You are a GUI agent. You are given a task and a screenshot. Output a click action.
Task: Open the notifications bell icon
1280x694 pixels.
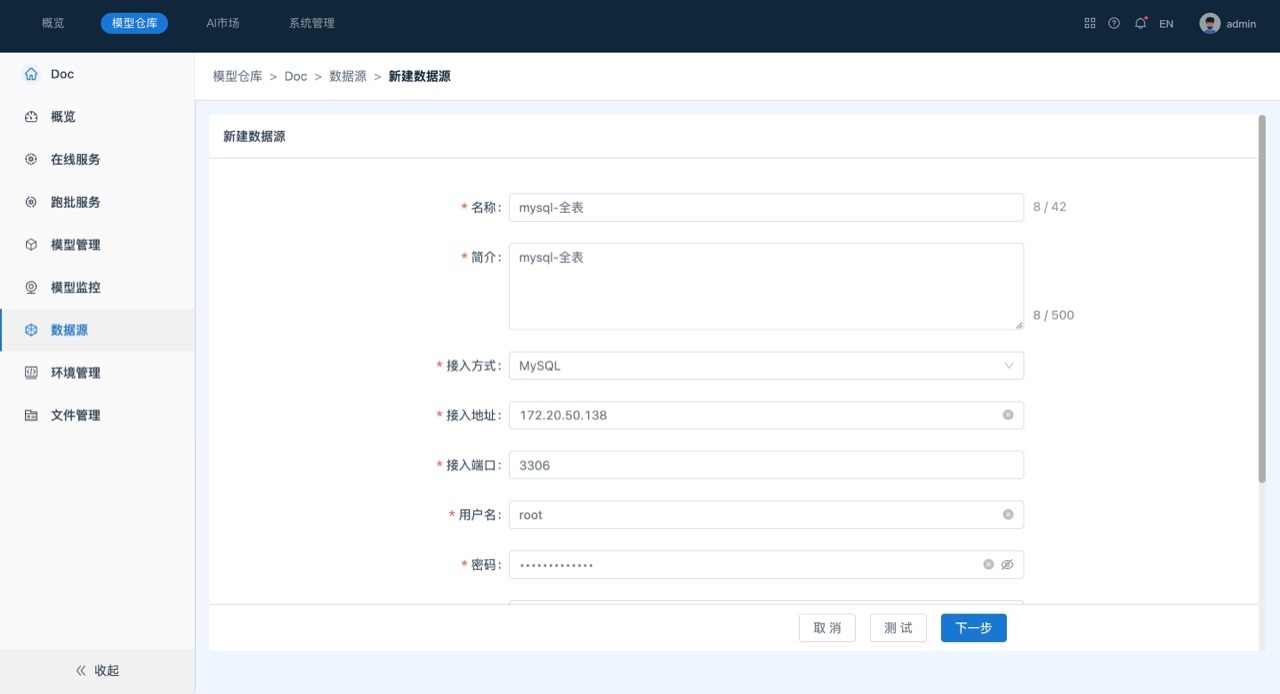tap(1140, 23)
